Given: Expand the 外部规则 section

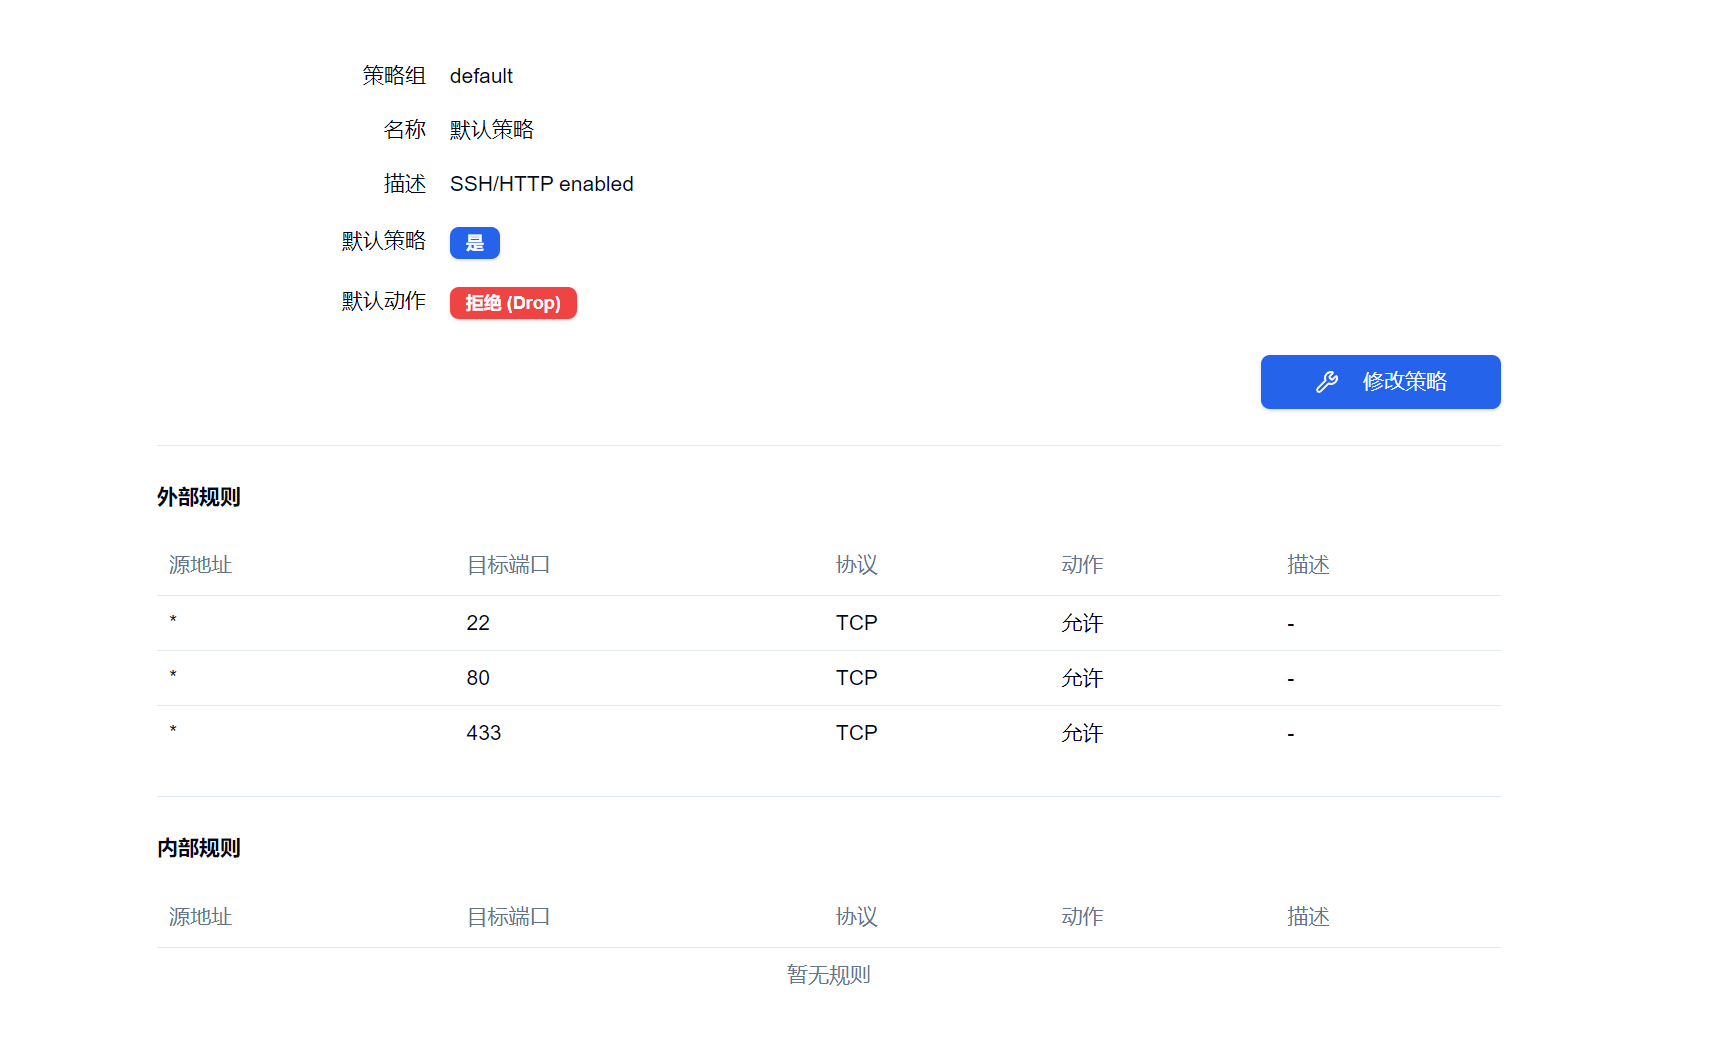Looking at the screenshot, I should point(198,497).
